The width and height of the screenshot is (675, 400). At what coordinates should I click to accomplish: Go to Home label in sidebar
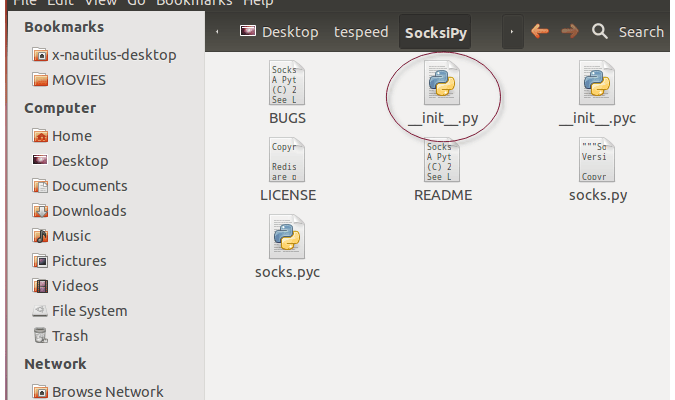coord(72,136)
